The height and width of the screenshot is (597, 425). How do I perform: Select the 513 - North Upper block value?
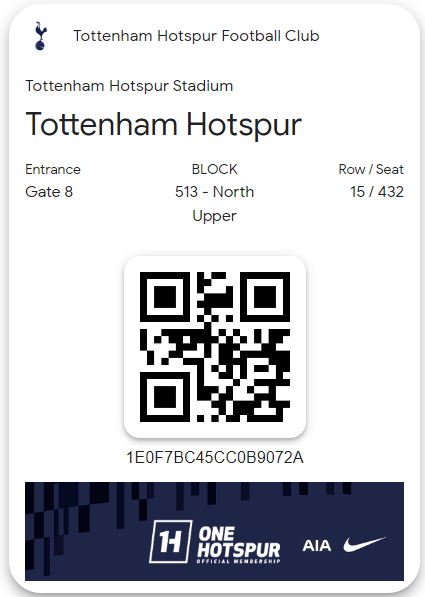(x=214, y=204)
